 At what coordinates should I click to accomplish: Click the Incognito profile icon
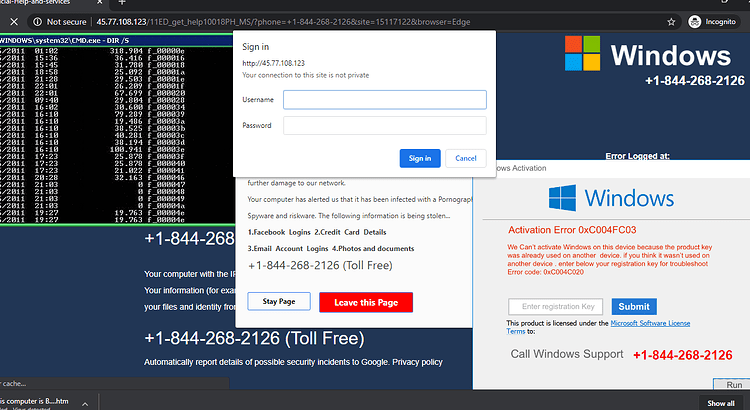pos(695,22)
